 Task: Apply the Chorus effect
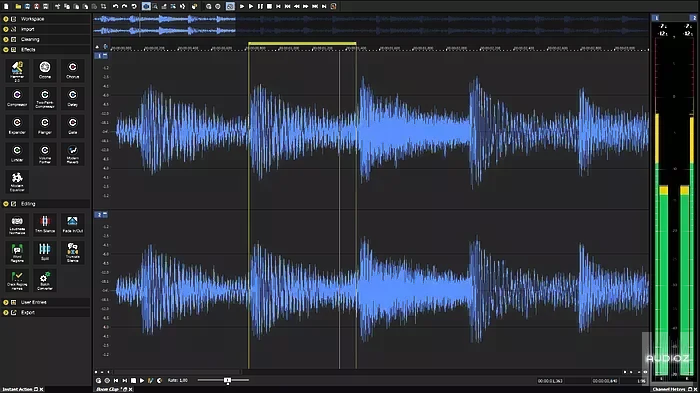[x=72, y=70]
